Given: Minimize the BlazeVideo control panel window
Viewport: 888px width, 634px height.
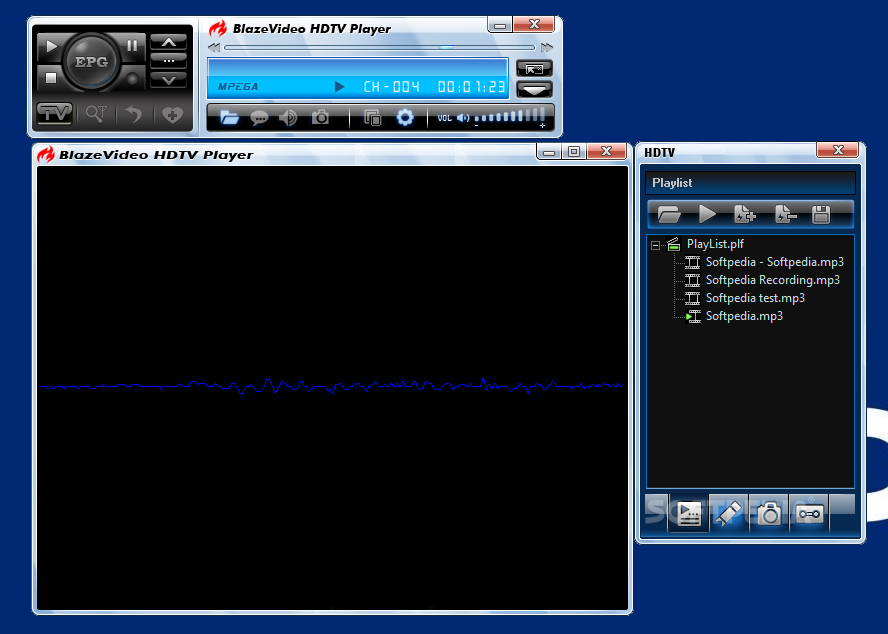Looking at the screenshot, I should tap(500, 25).
